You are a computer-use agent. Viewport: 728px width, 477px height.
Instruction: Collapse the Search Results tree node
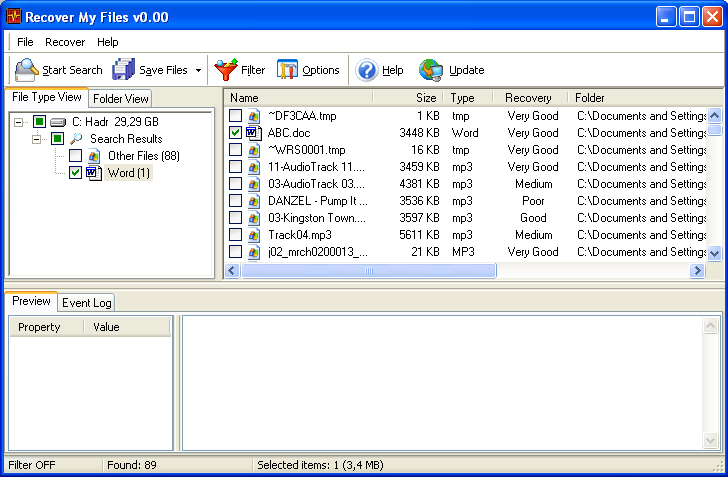37,139
